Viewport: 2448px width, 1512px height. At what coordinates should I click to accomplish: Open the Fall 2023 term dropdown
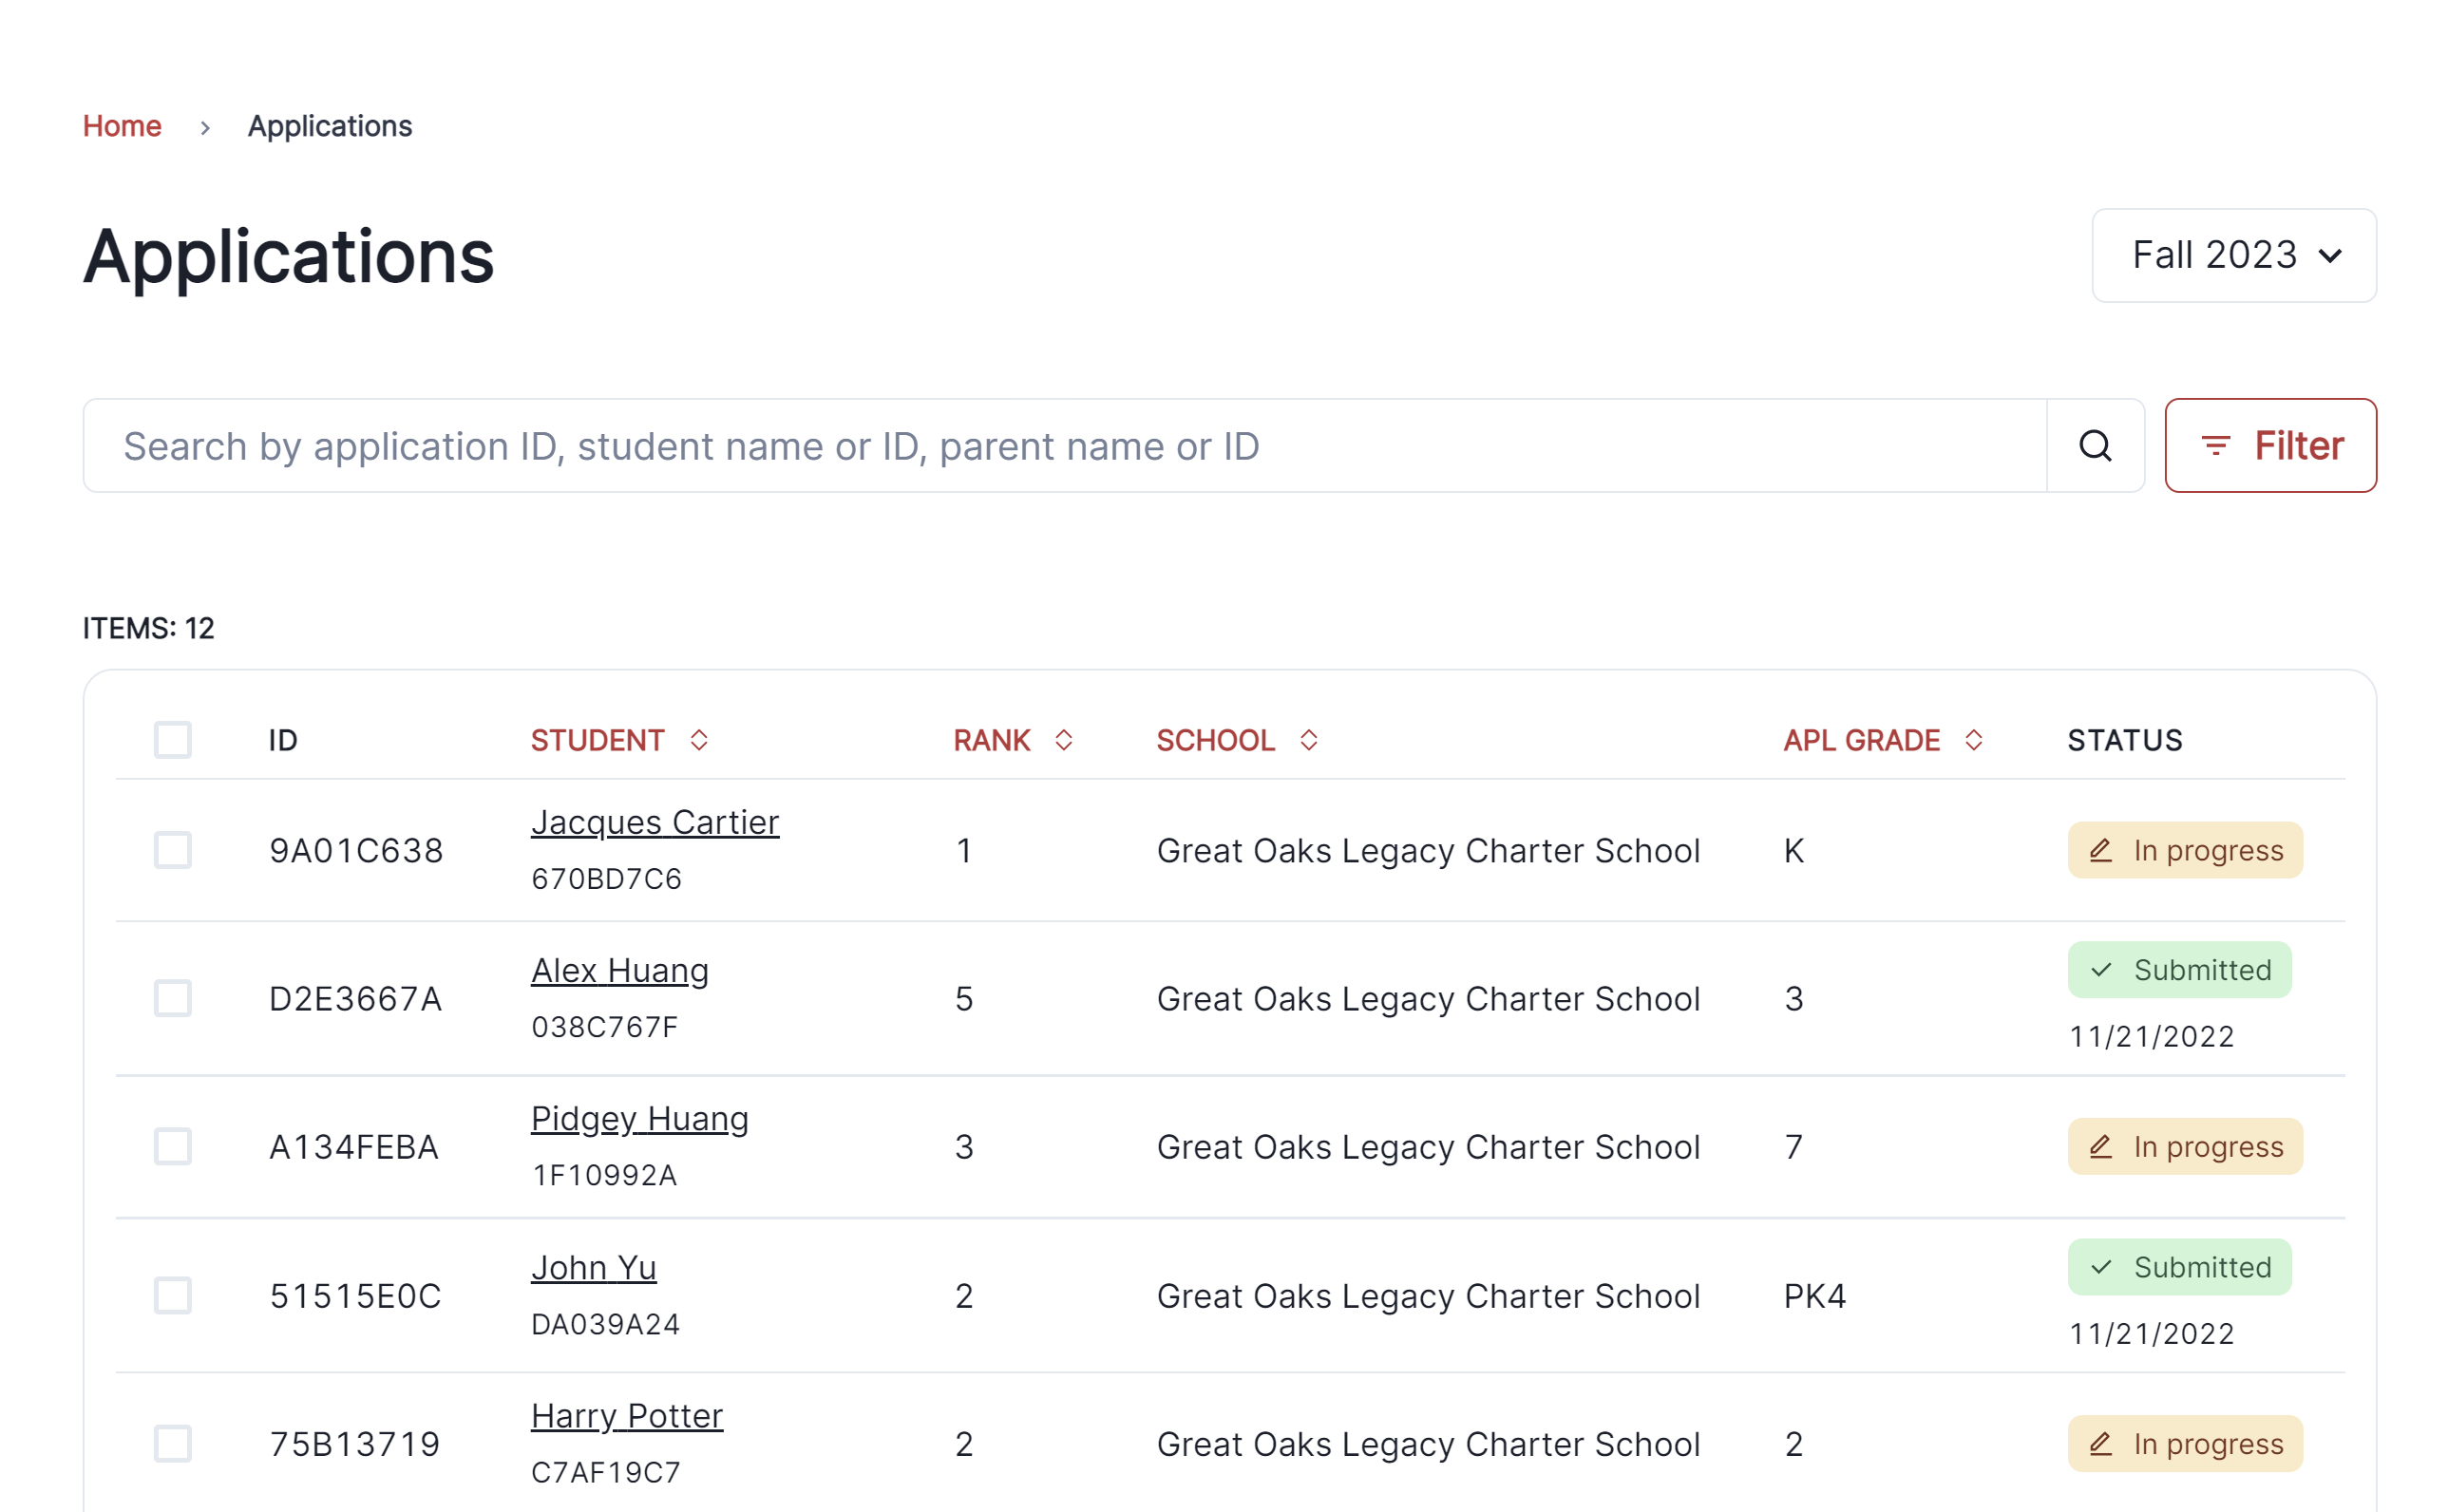pos(2233,255)
